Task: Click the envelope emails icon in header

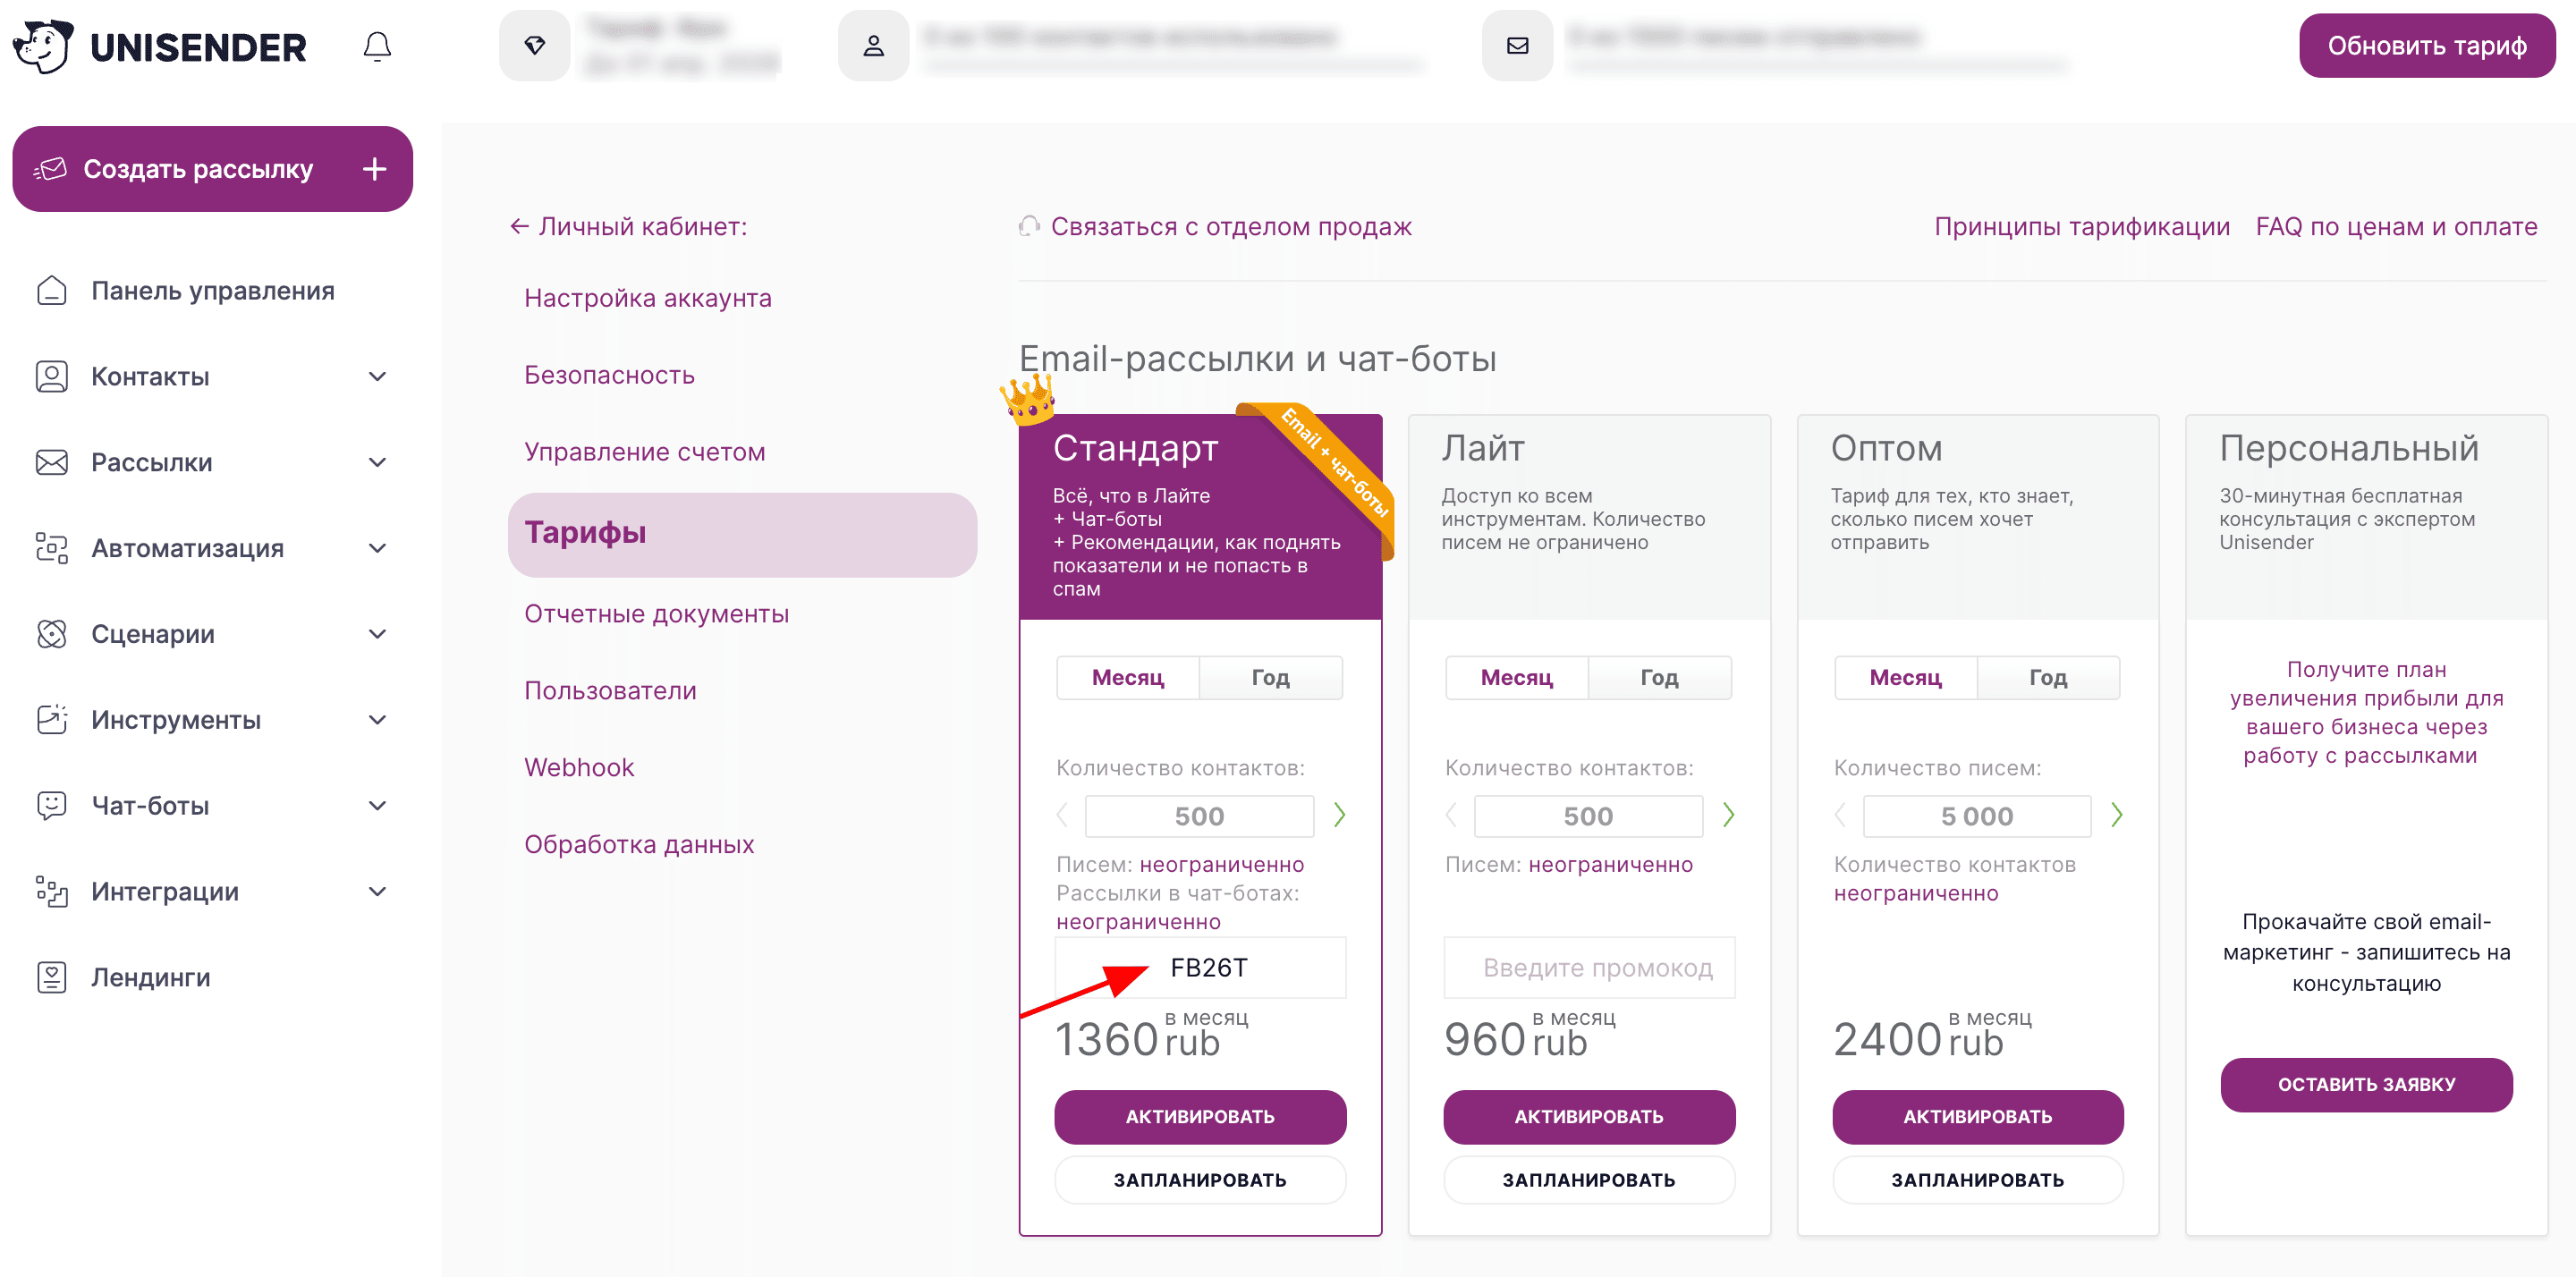Action: point(1517,46)
